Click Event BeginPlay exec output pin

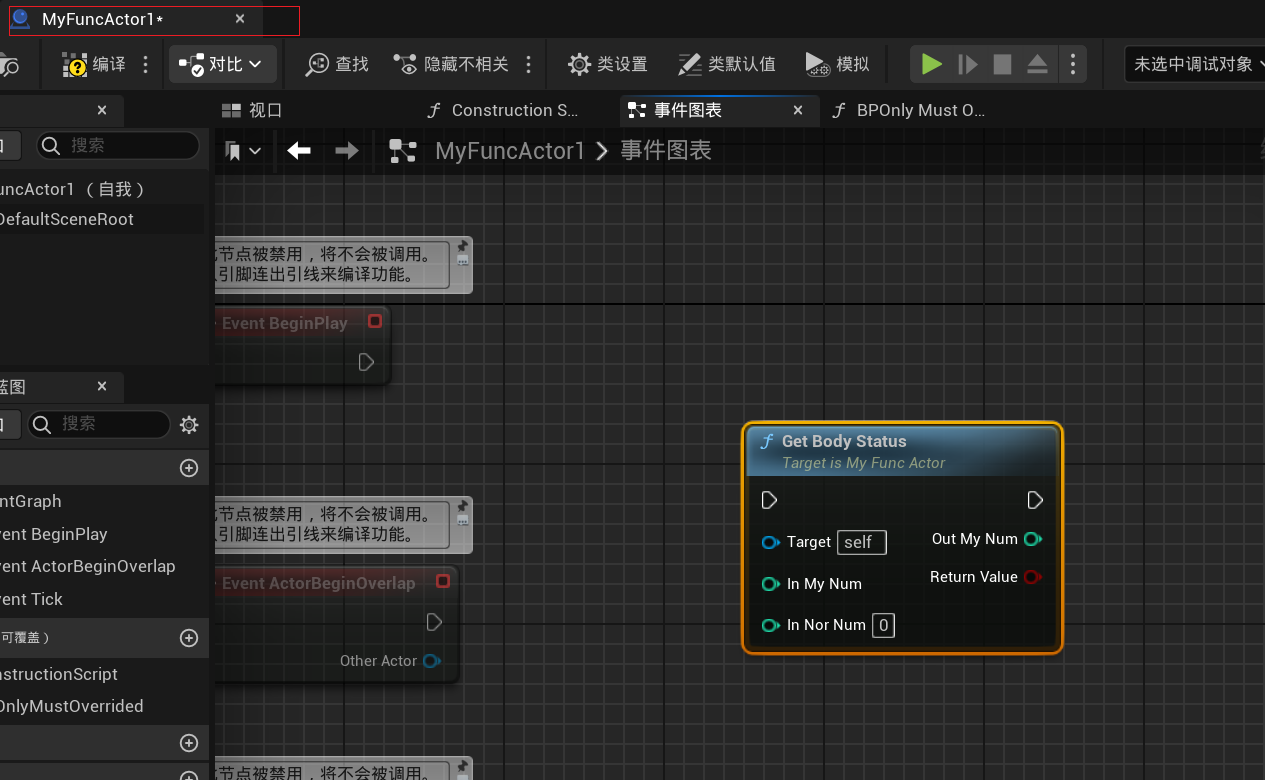366,362
